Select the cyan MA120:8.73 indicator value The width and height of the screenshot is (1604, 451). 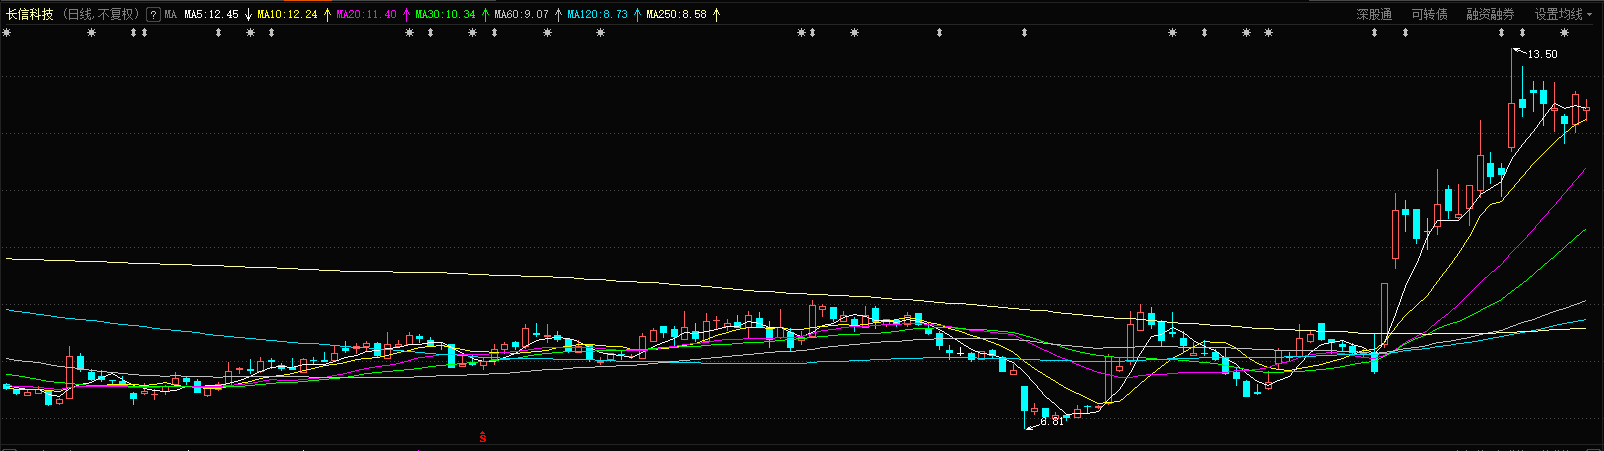[597, 14]
